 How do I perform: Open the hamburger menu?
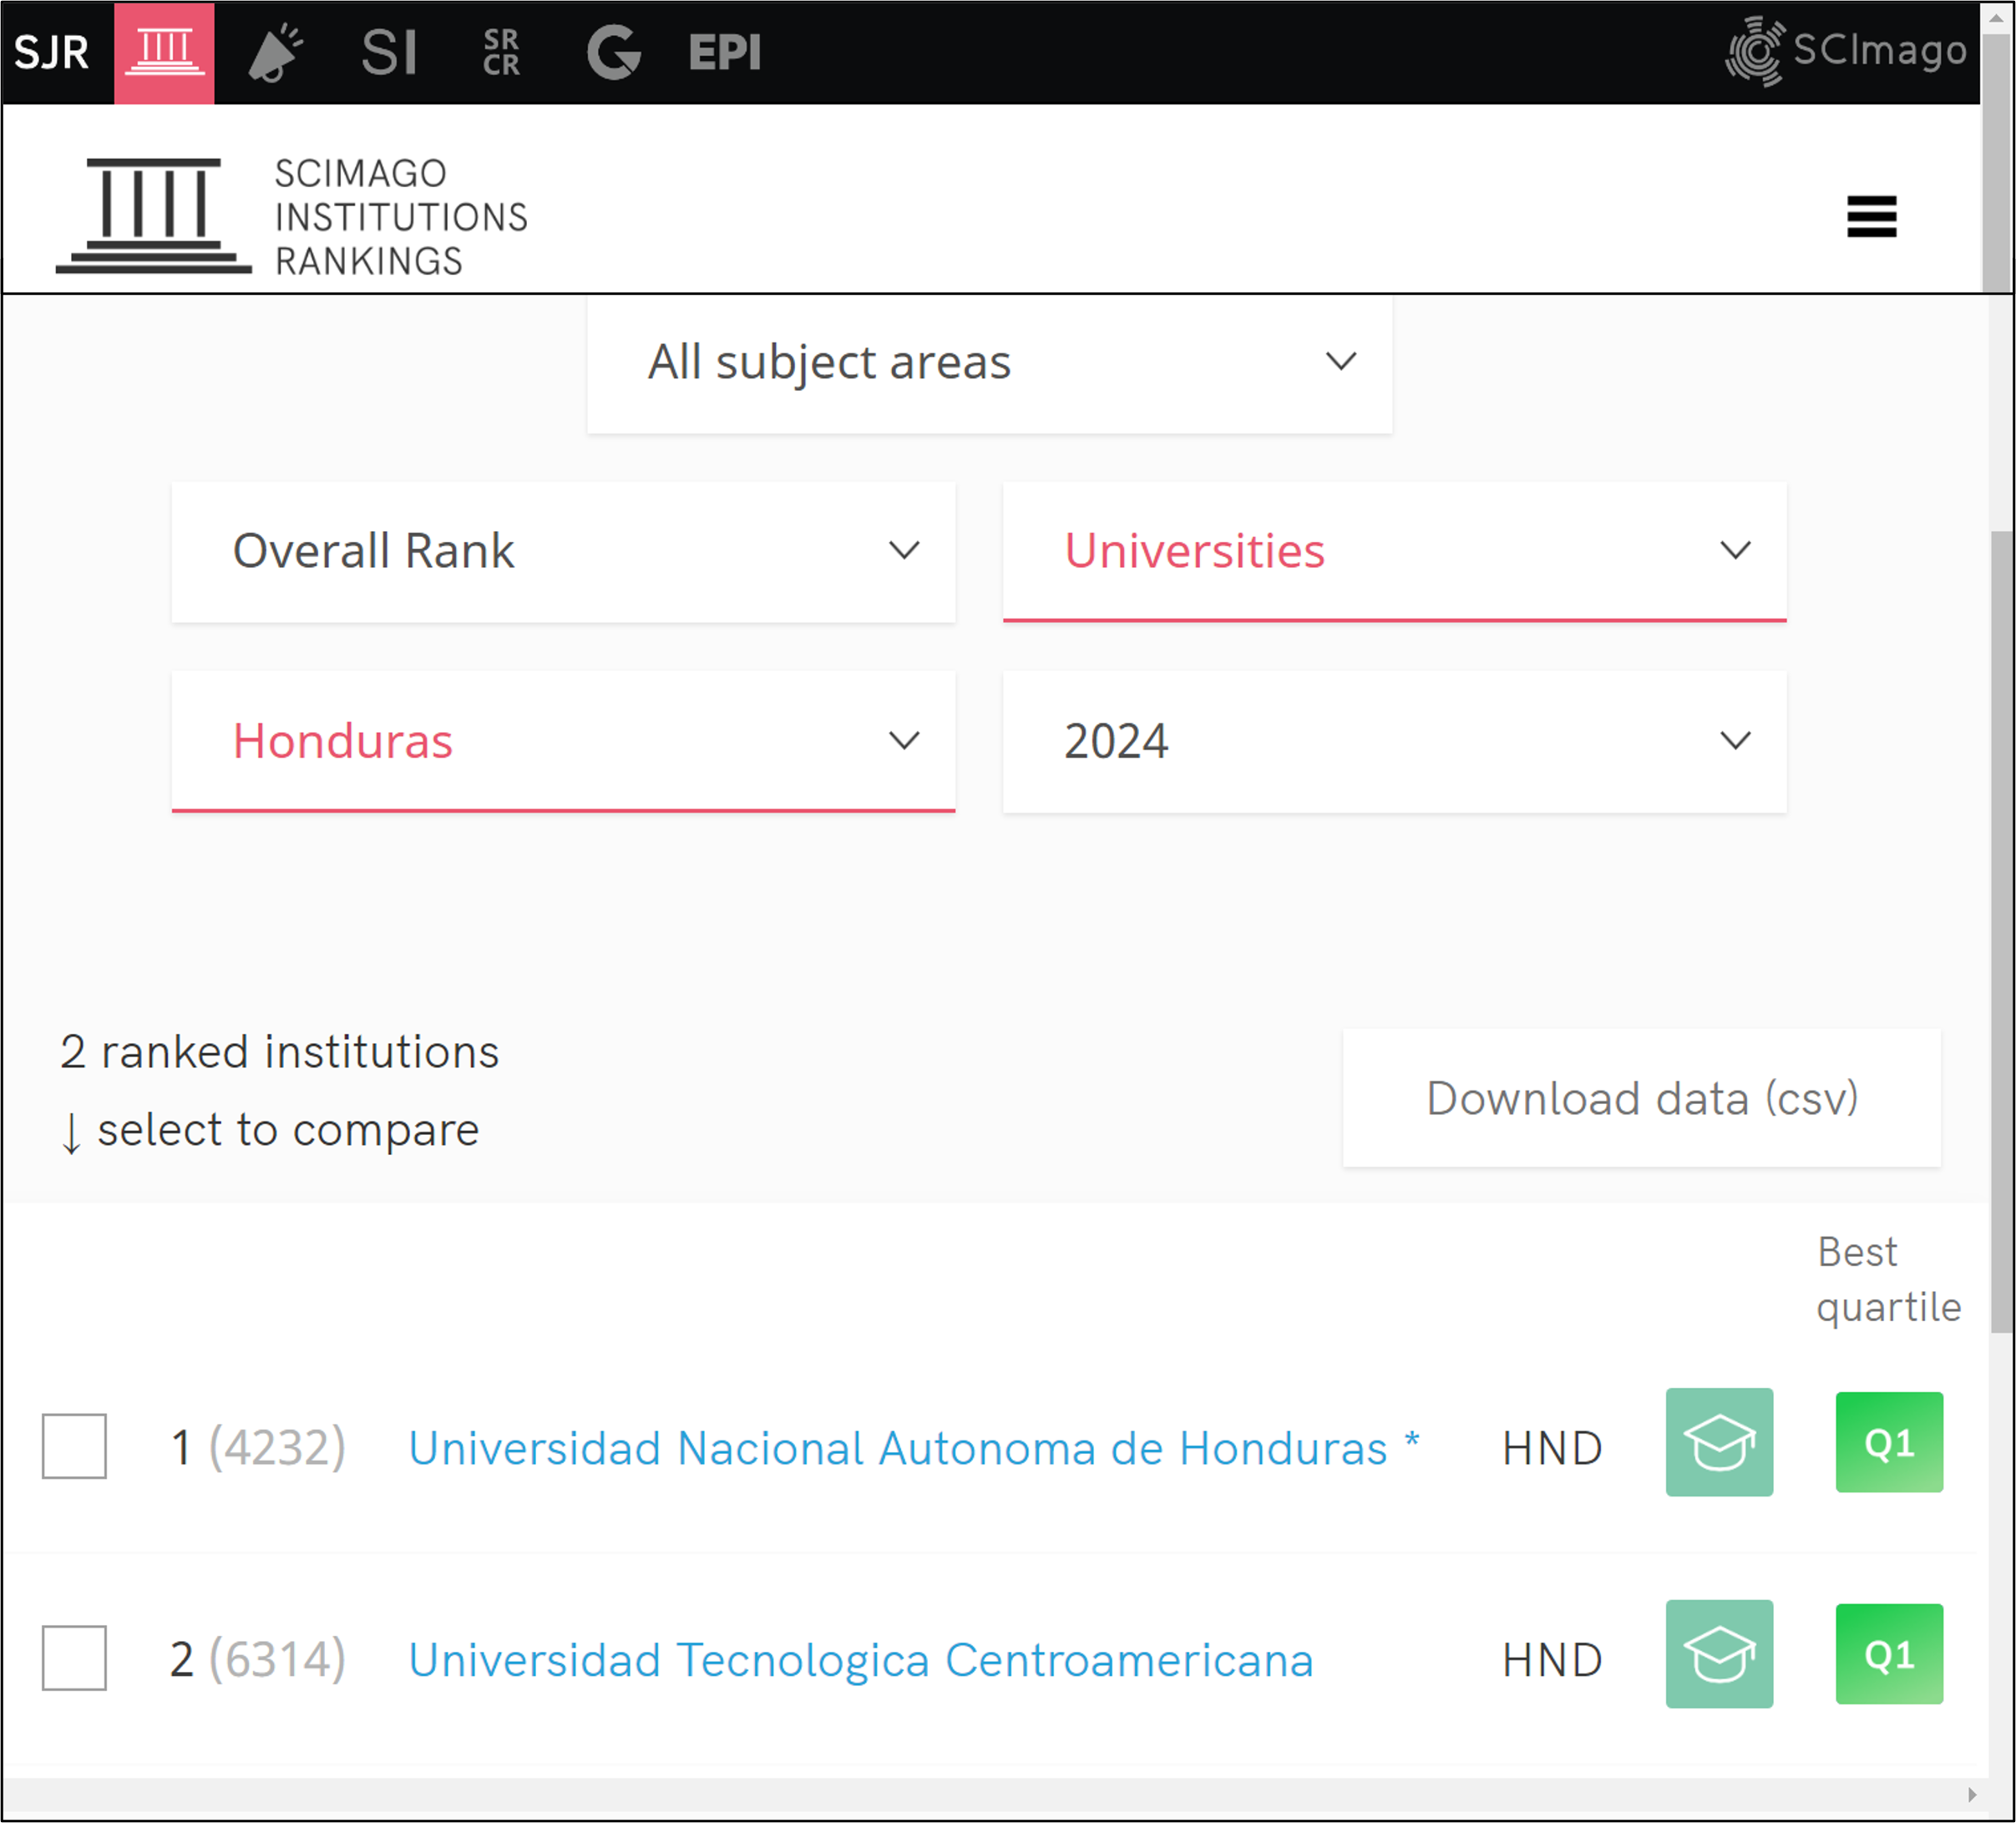click(1871, 216)
